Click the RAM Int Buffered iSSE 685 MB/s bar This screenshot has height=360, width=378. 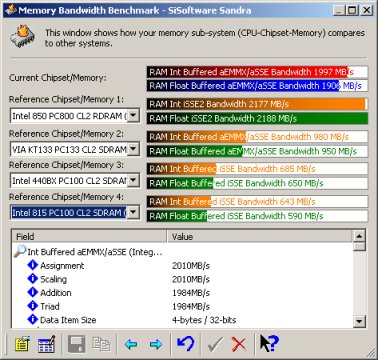tap(257, 169)
